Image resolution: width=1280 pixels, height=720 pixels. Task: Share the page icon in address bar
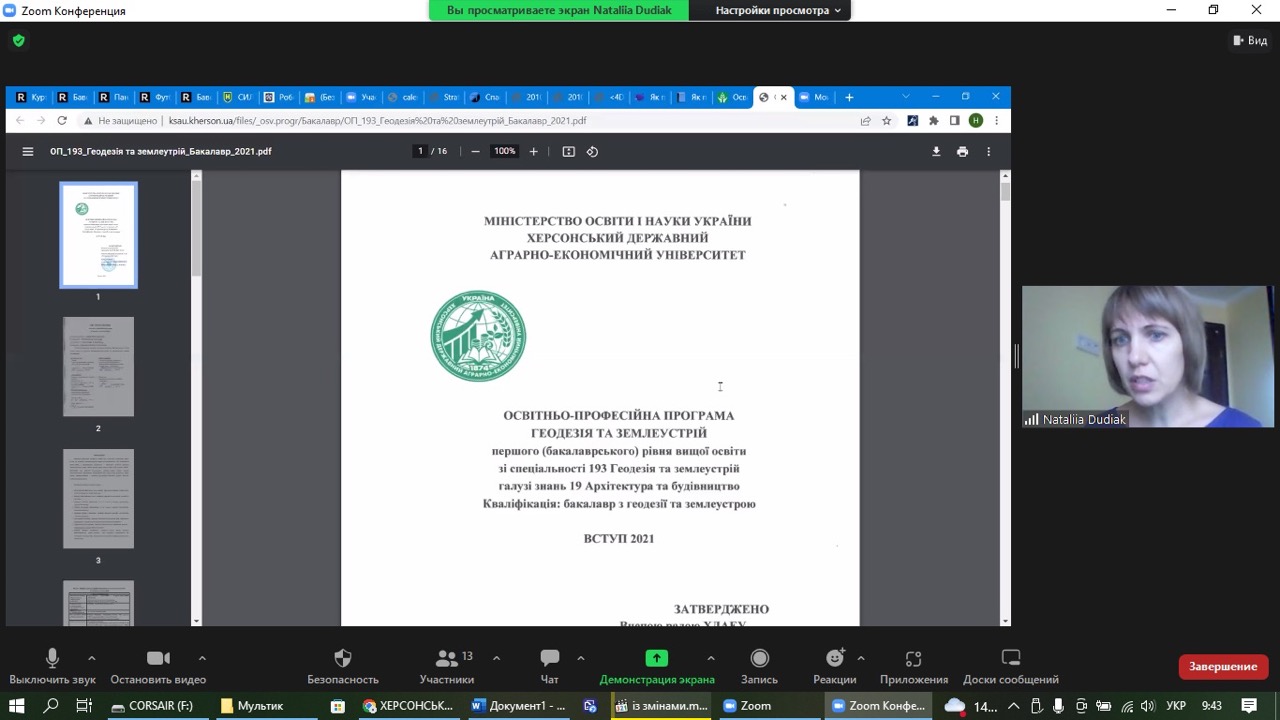click(865, 120)
